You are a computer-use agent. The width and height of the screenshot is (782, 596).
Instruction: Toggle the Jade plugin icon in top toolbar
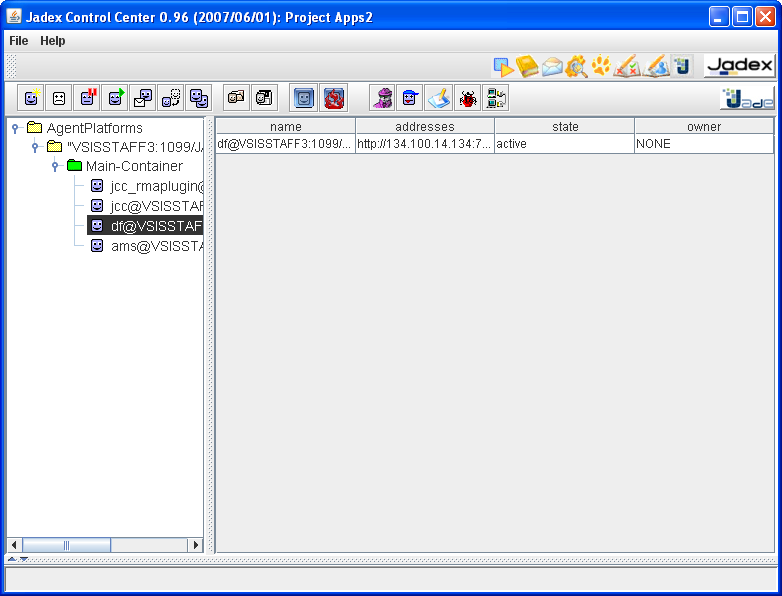pos(682,66)
